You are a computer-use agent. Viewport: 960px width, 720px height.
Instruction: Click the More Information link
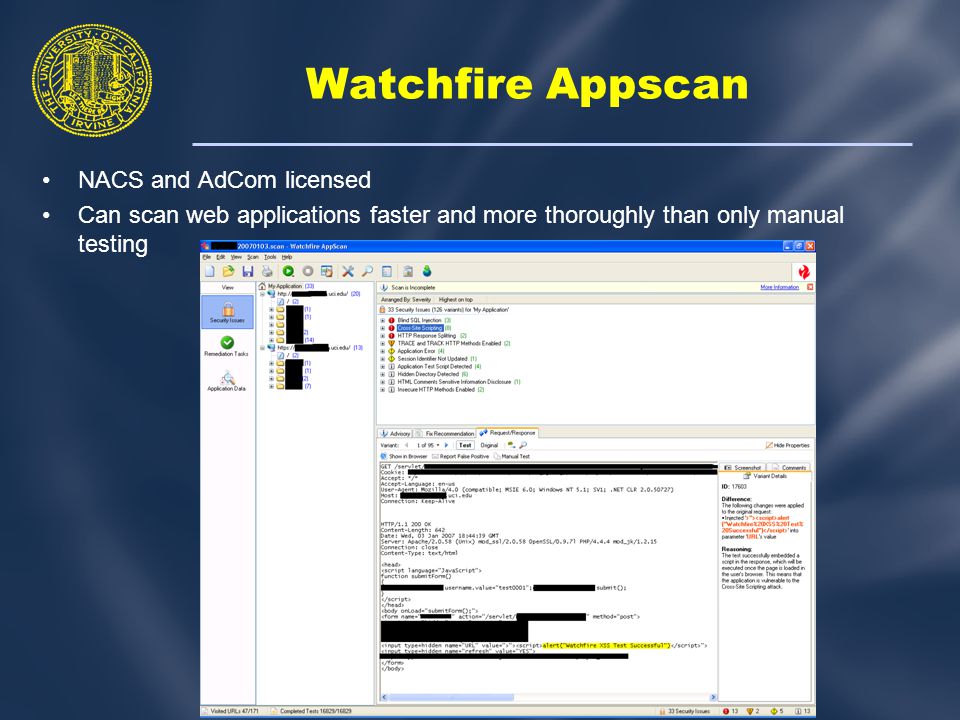[x=779, y=287]
